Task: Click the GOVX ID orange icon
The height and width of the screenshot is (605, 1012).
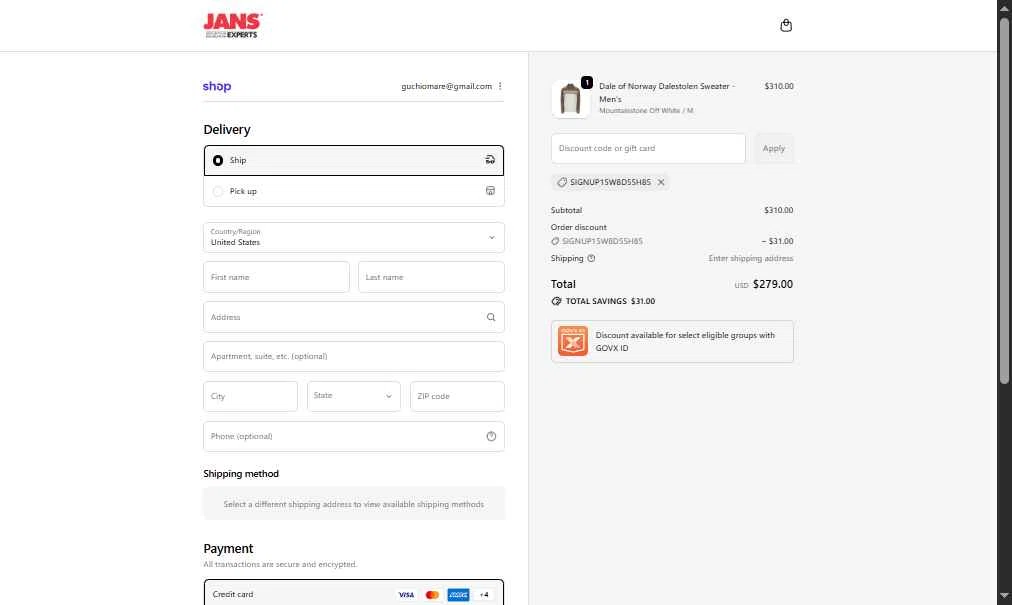Action: [x=573, y=341]
